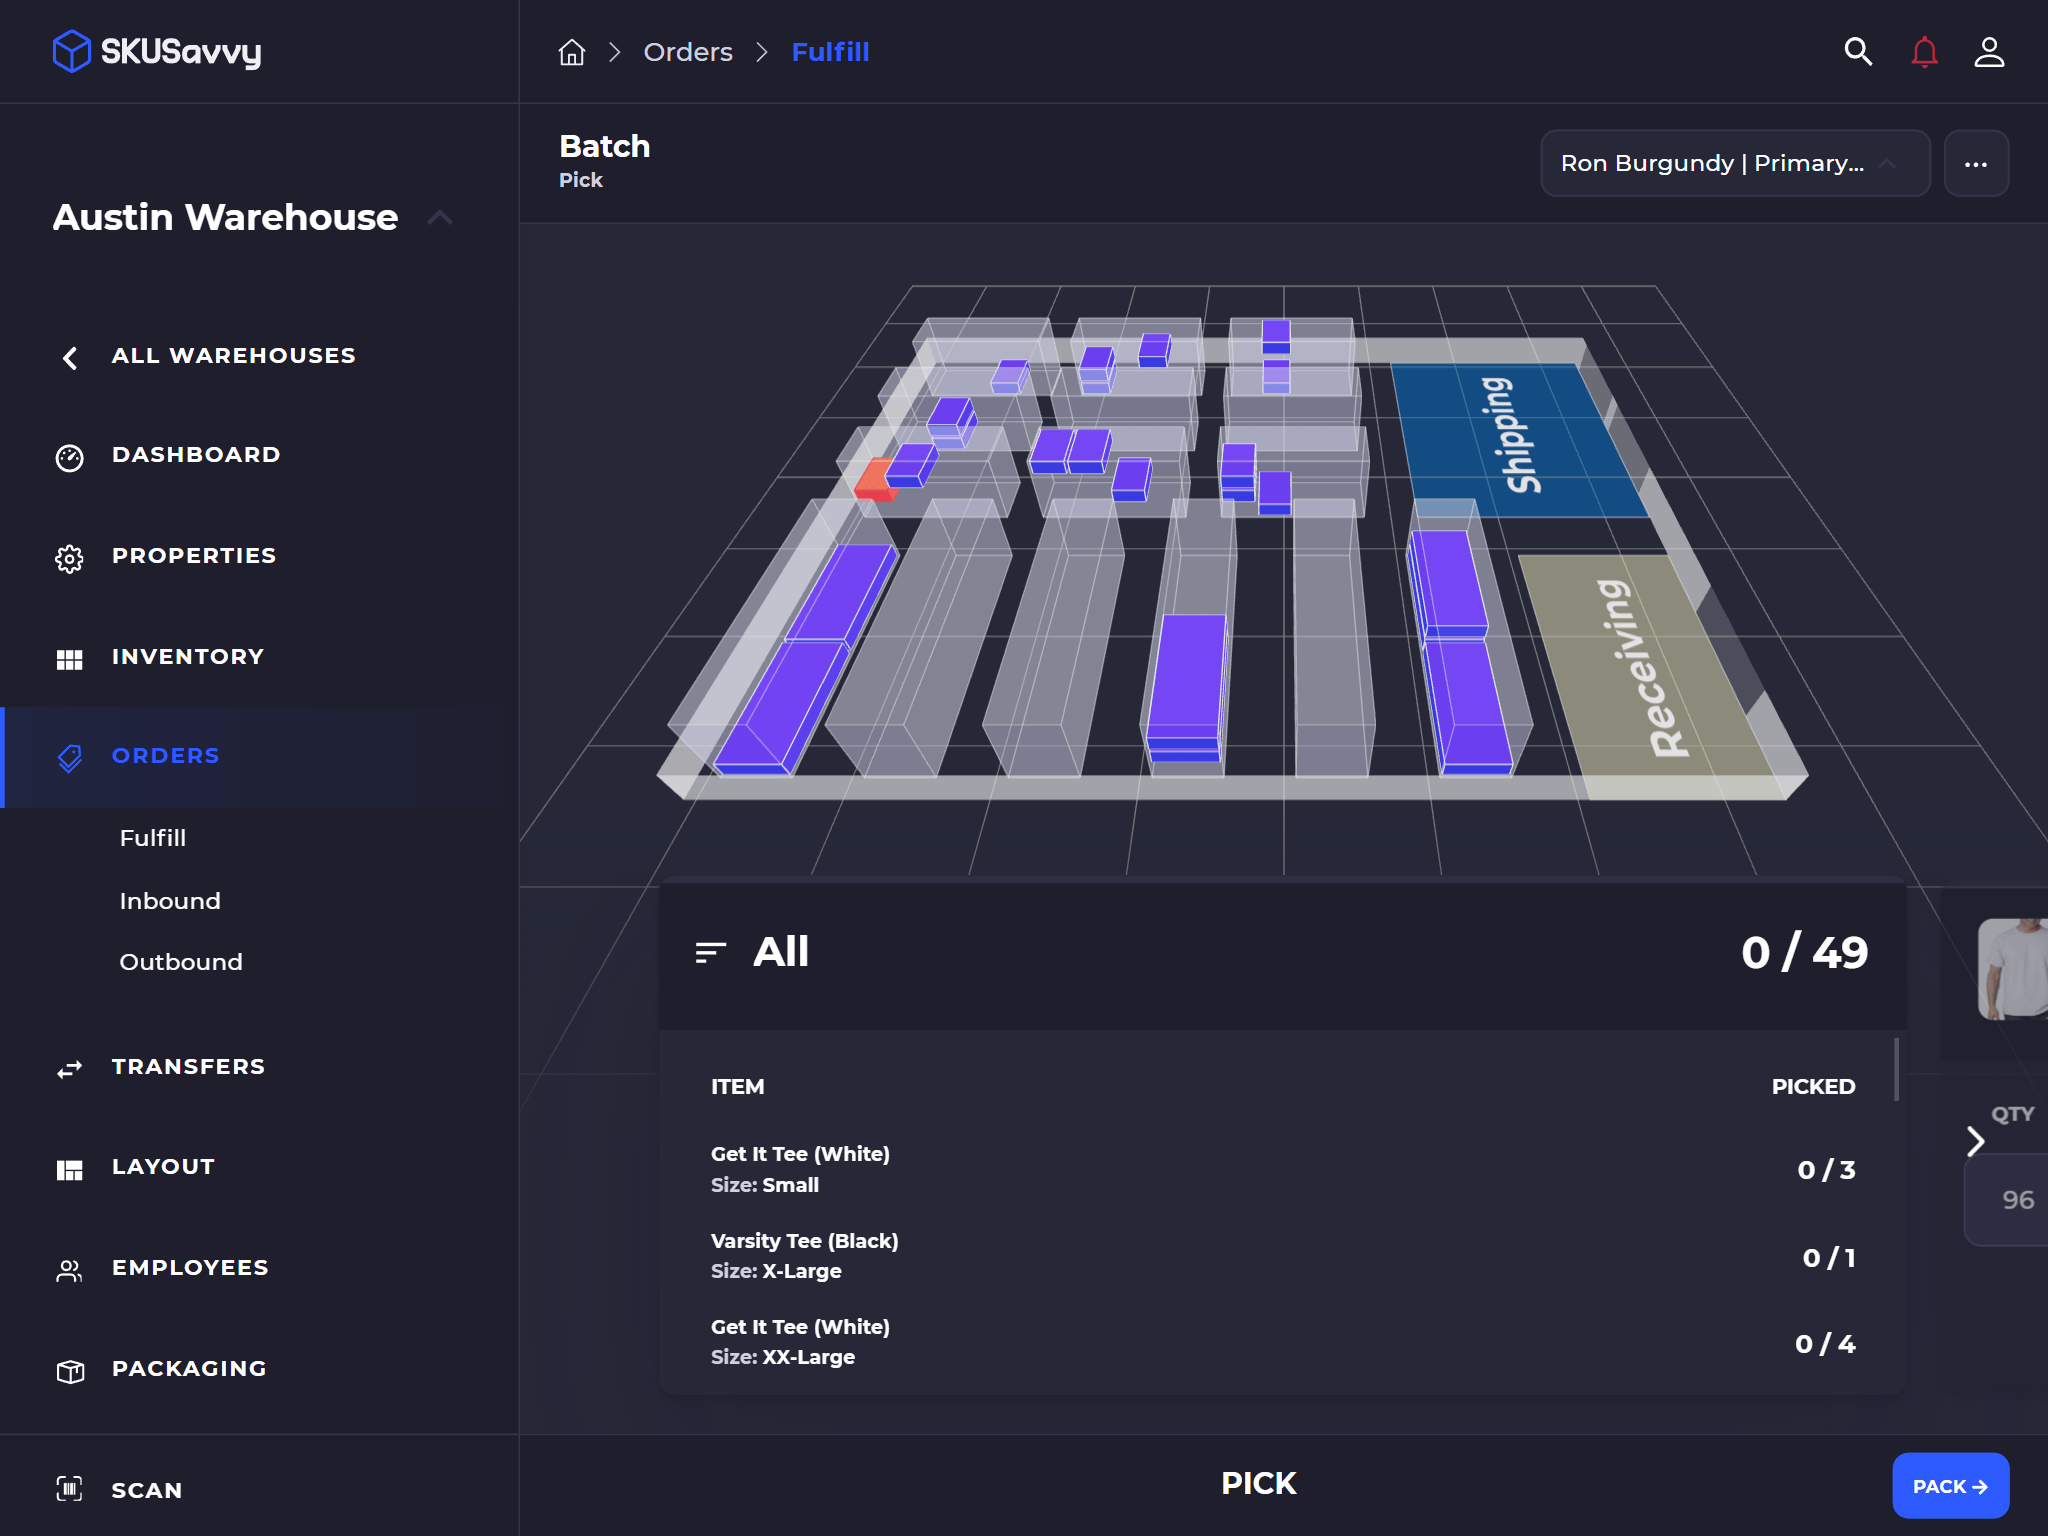
Task: Click the Pack button
Action: pos(1949,1486)
